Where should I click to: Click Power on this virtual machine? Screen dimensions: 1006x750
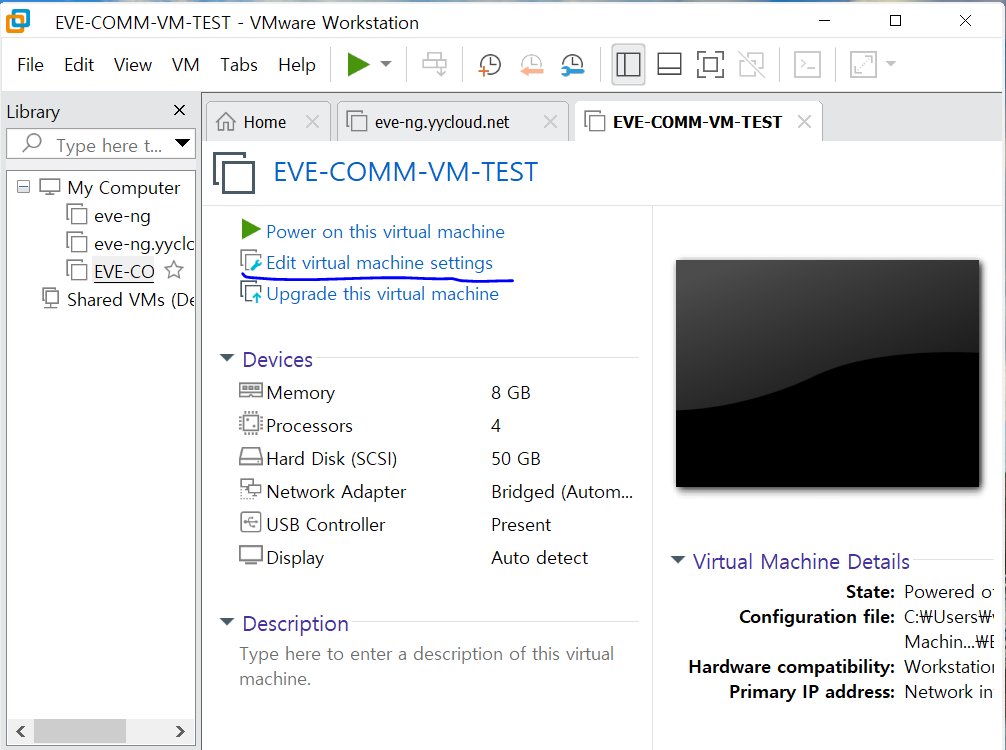coord(385,232)
